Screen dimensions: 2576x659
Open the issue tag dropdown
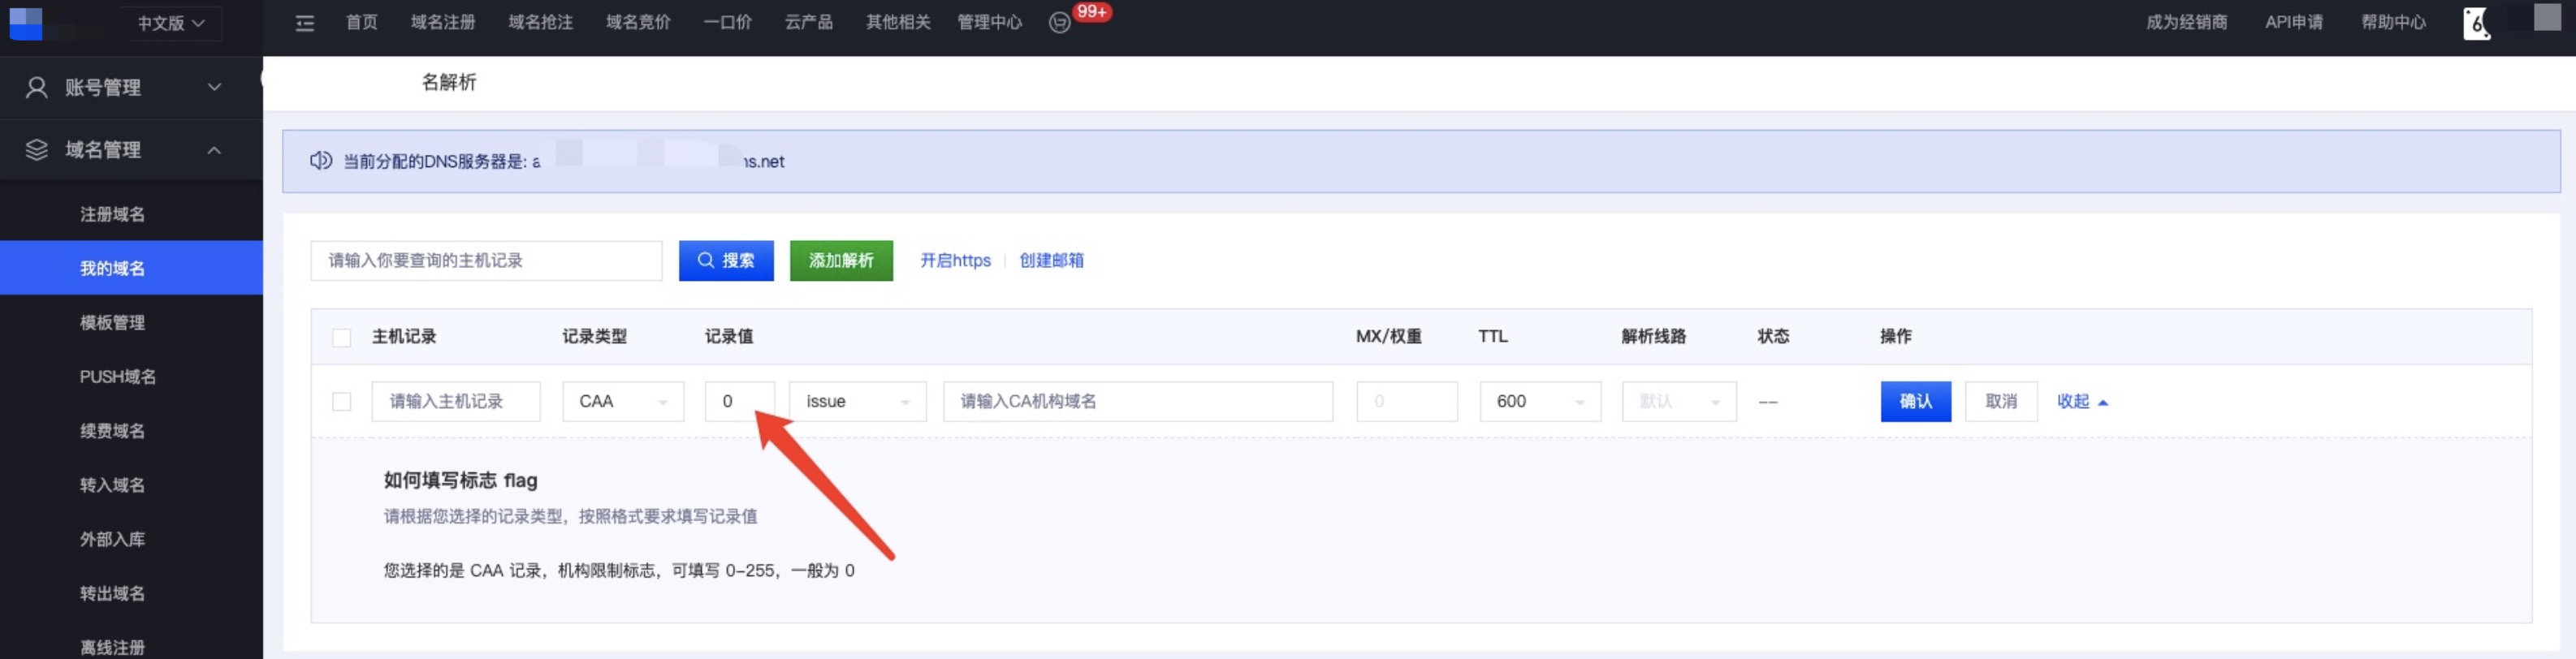tap(857, 402)
